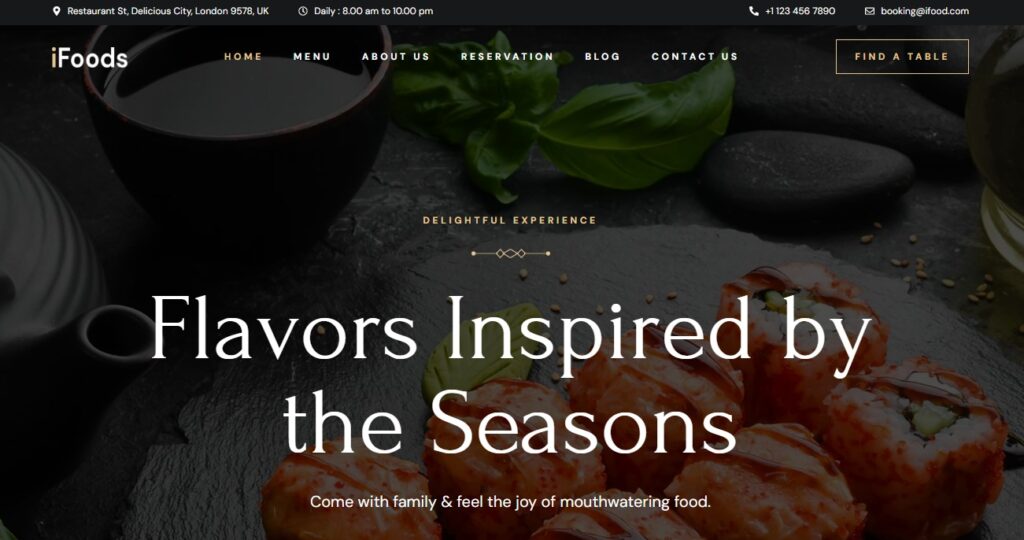
Task: Click the phone handset icon
Action: (x=754, y=11)
